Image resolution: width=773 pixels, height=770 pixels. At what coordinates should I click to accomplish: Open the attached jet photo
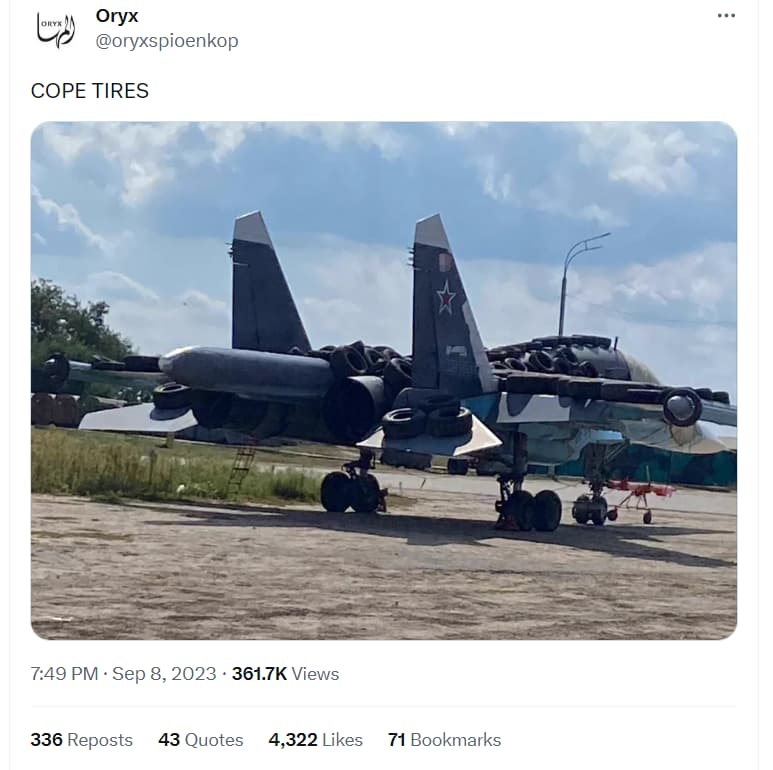point(384,380)
